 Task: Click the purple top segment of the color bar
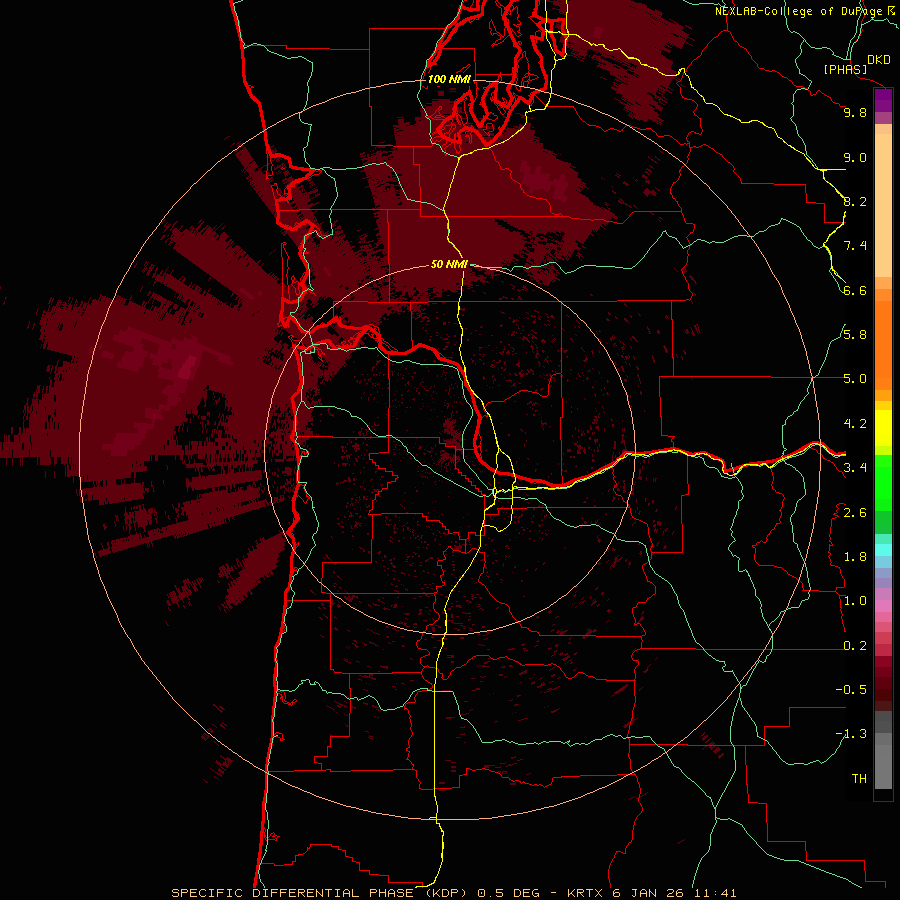(x=883, y=100)
